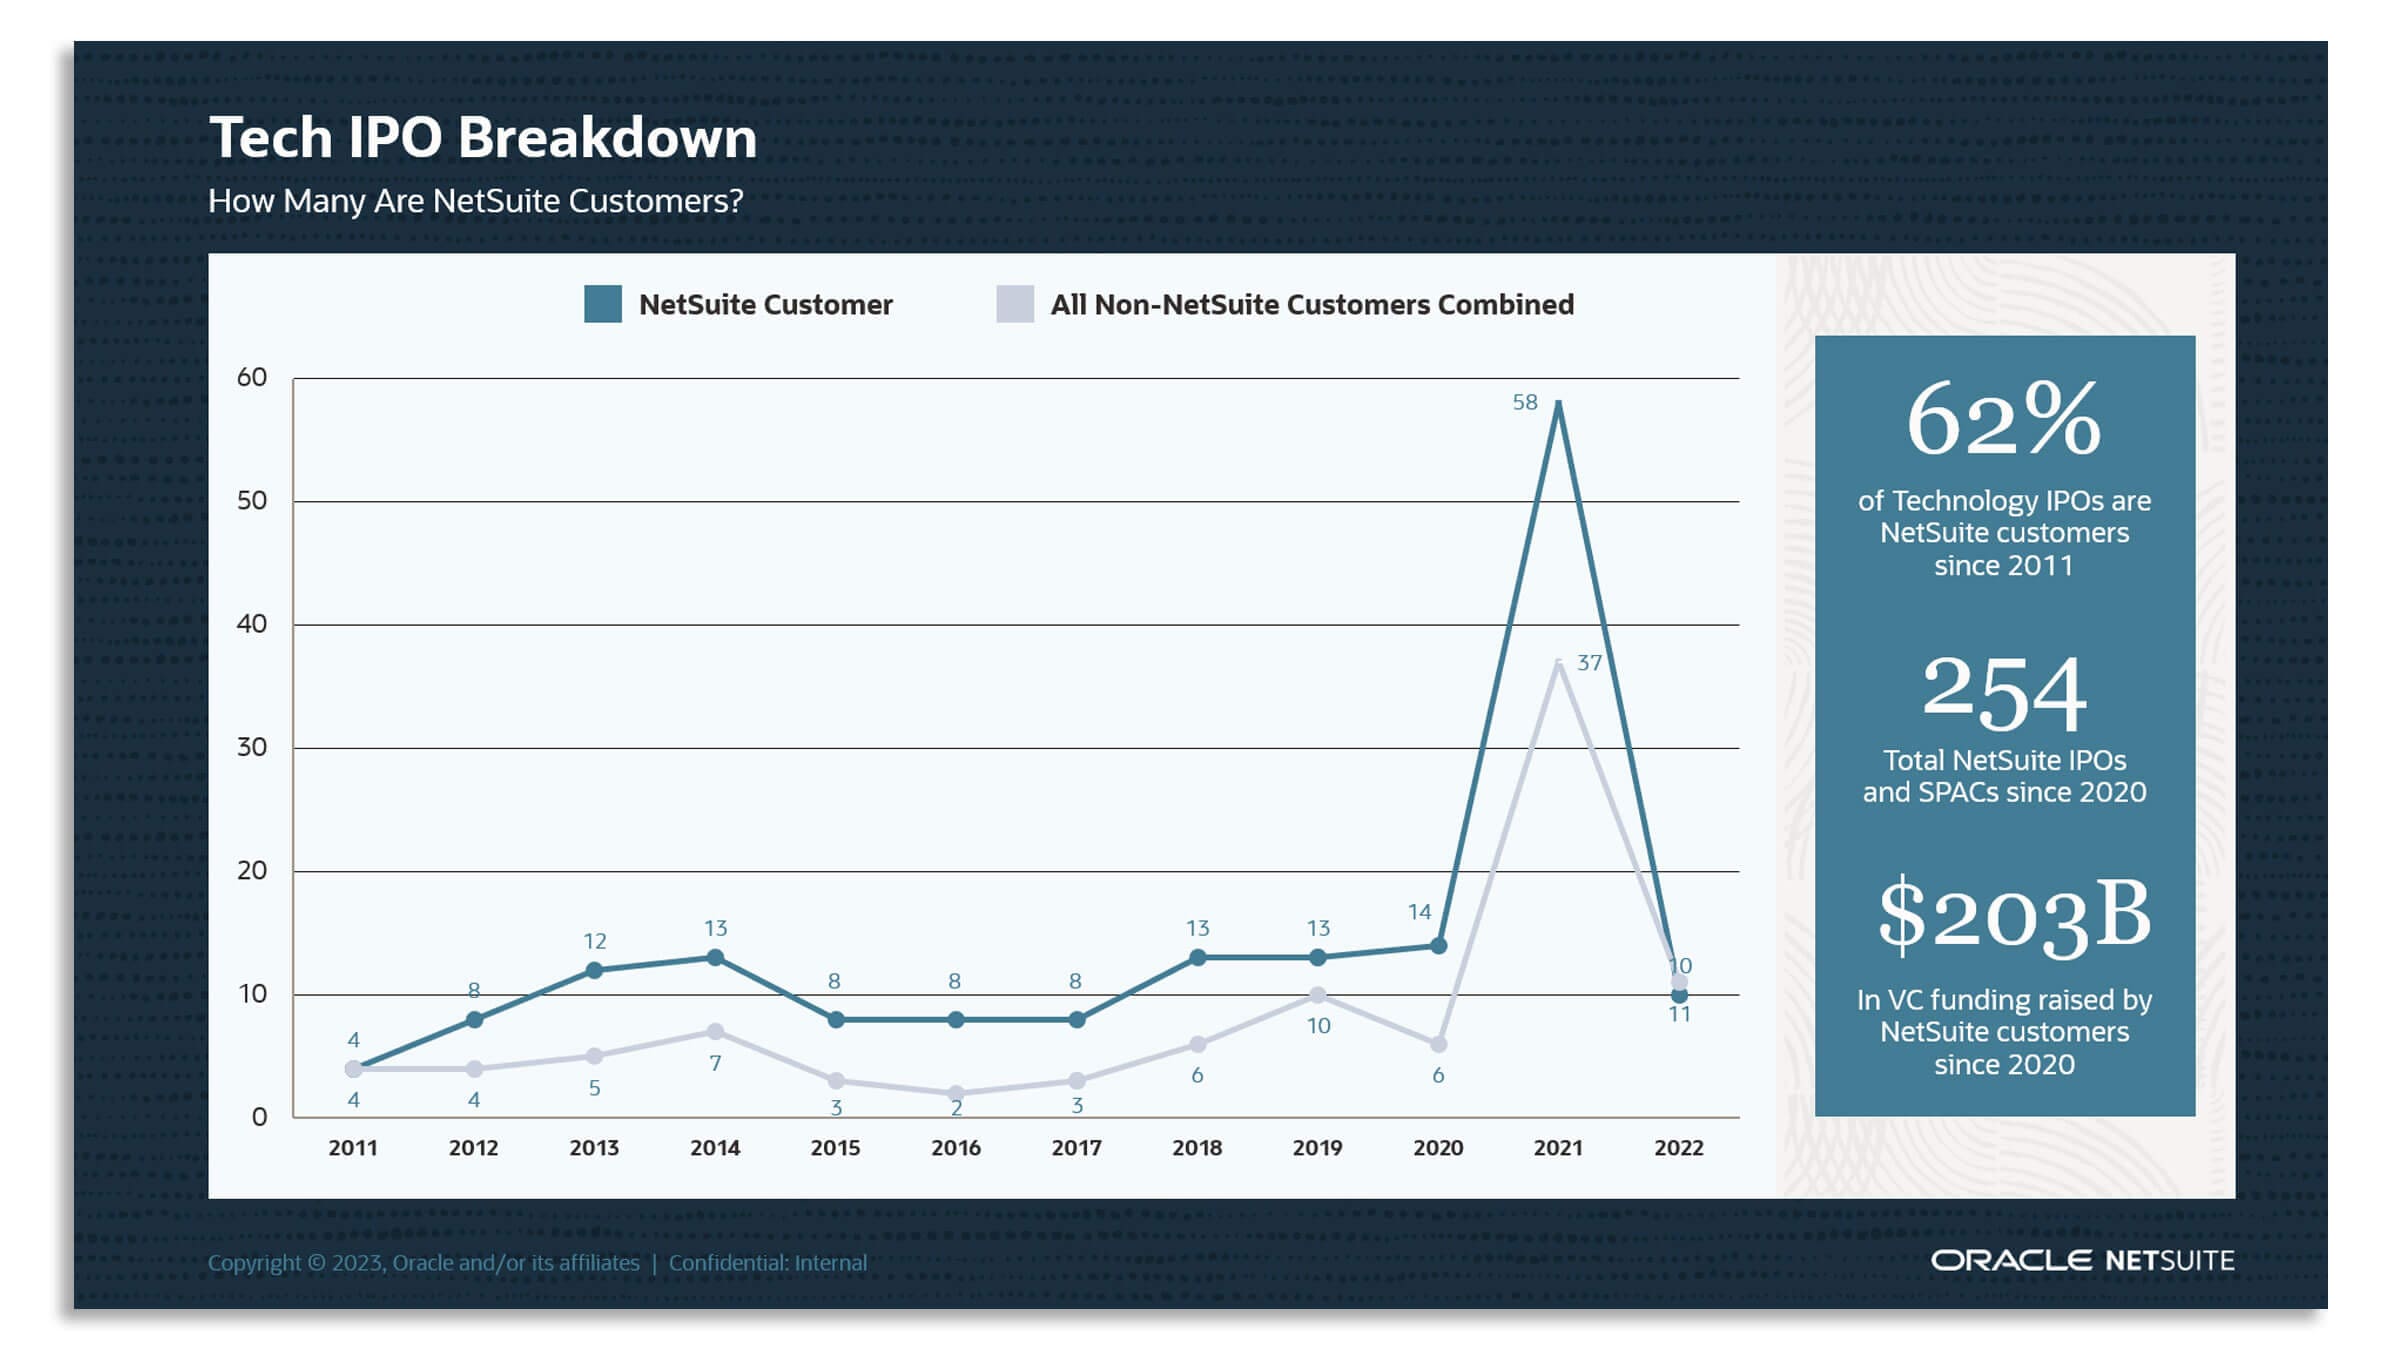This screenshot has width=2403, height=1350.
Task: Select 'All Non-NetSuite Customers Combined' legend label
Action: pyautogui.click(x=1311, y=304)
